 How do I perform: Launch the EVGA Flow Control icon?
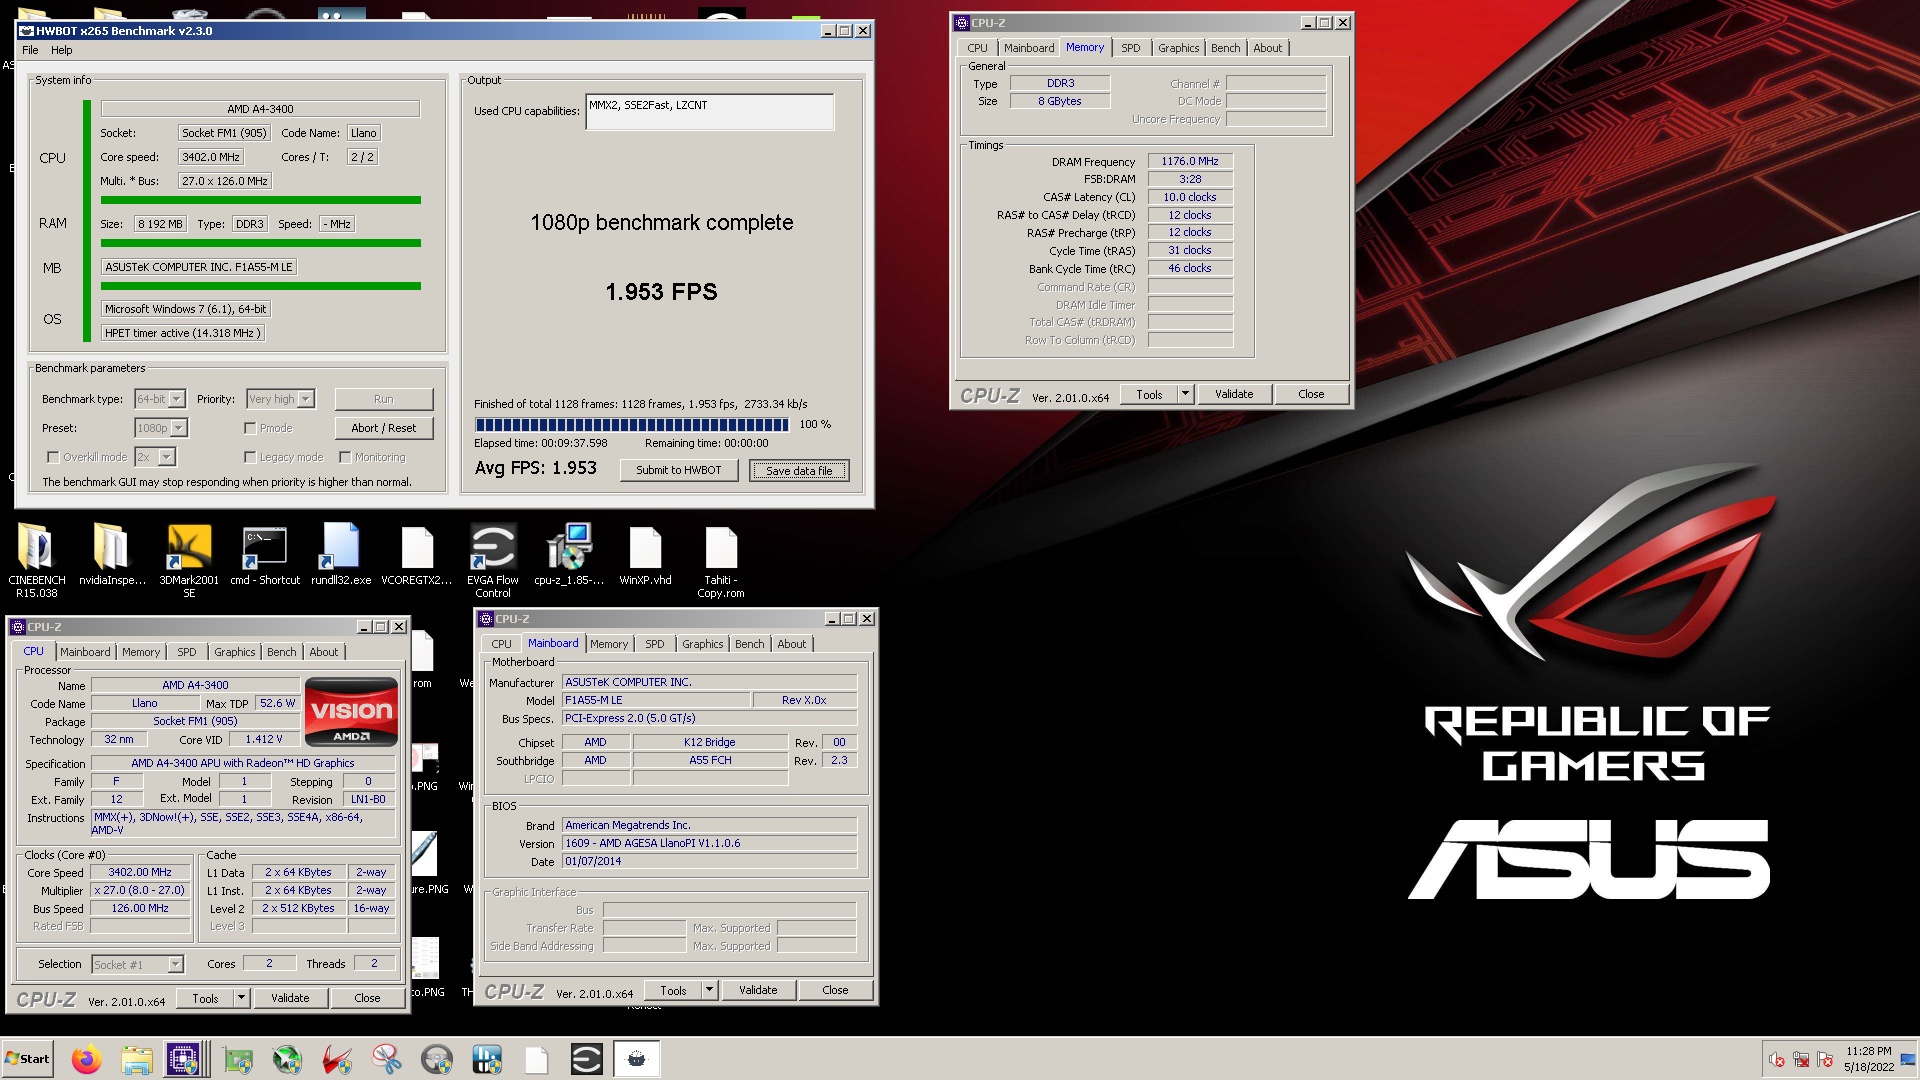coord(493,560)
